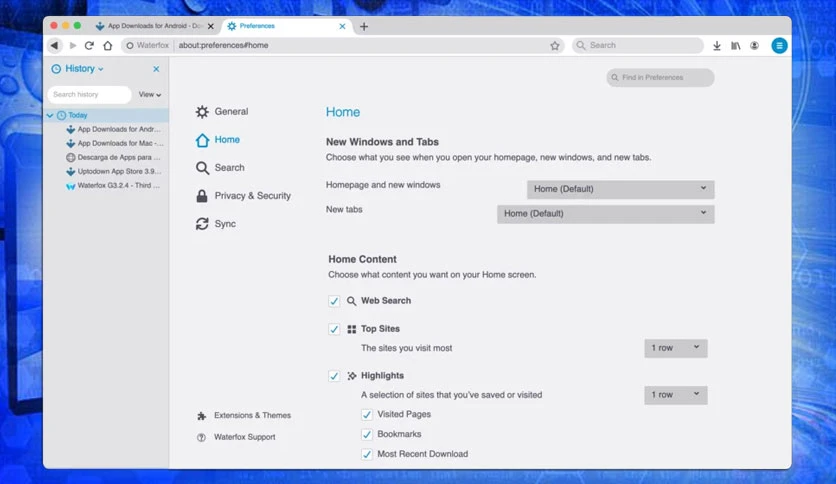Open history entry Descarga de Apps para

[113, 157]
